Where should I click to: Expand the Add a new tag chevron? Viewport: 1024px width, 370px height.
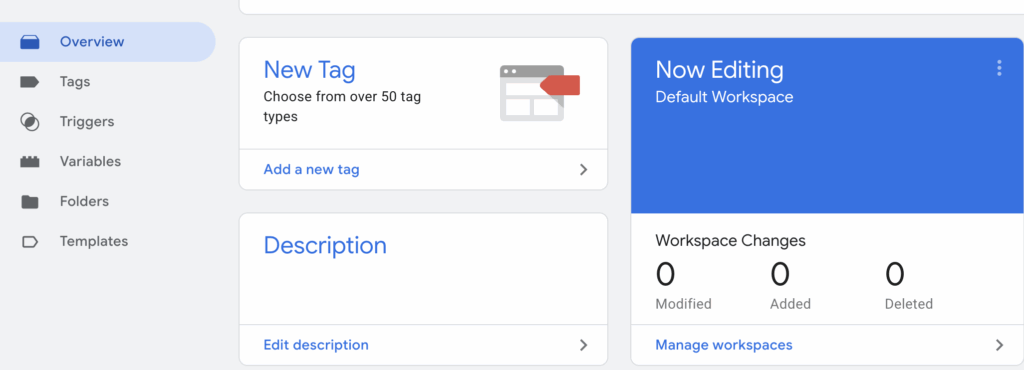(584, 170)
